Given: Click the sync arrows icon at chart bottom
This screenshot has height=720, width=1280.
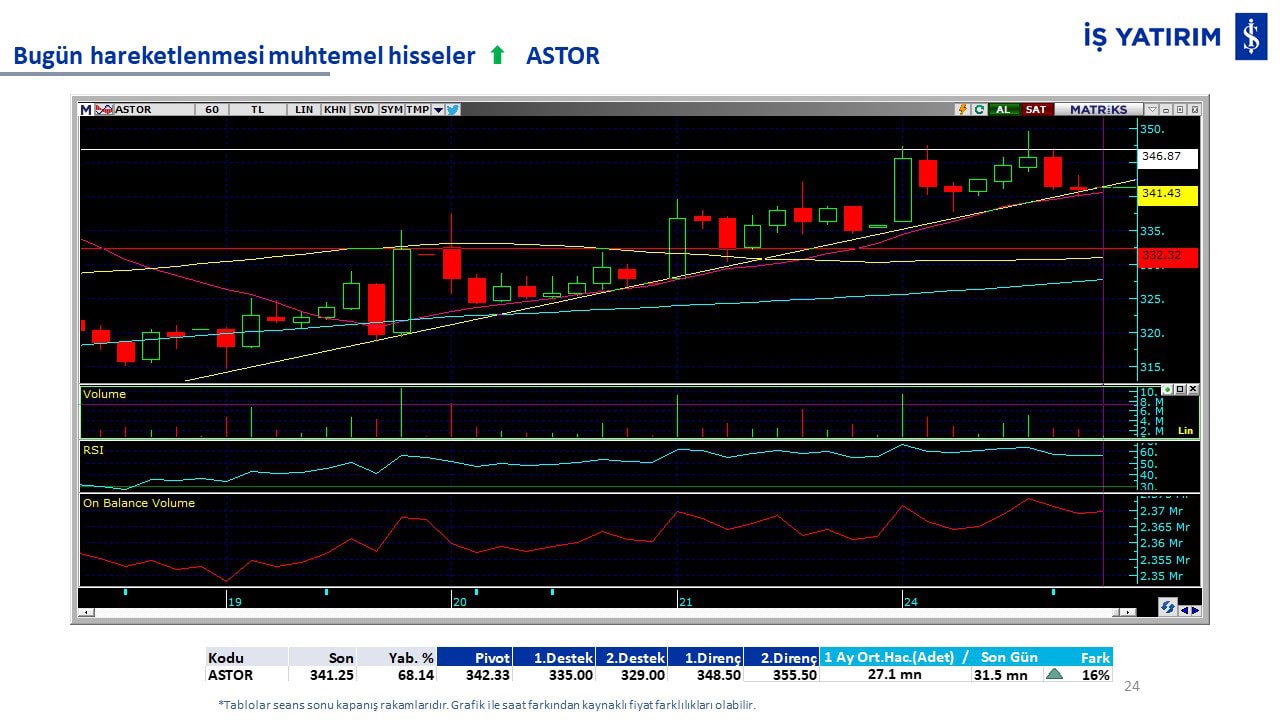Looking at the screenshot, I should pos(1167,606).
